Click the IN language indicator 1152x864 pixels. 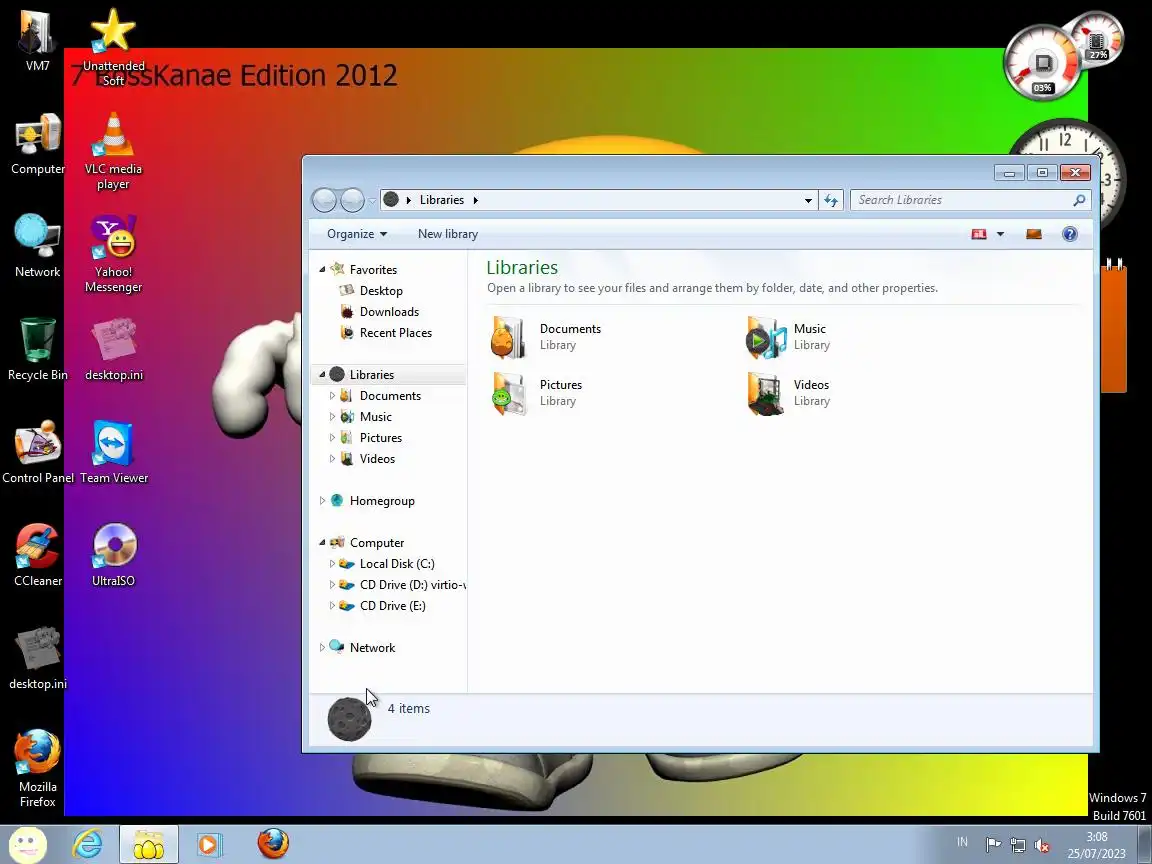click(x=962, y=843)
